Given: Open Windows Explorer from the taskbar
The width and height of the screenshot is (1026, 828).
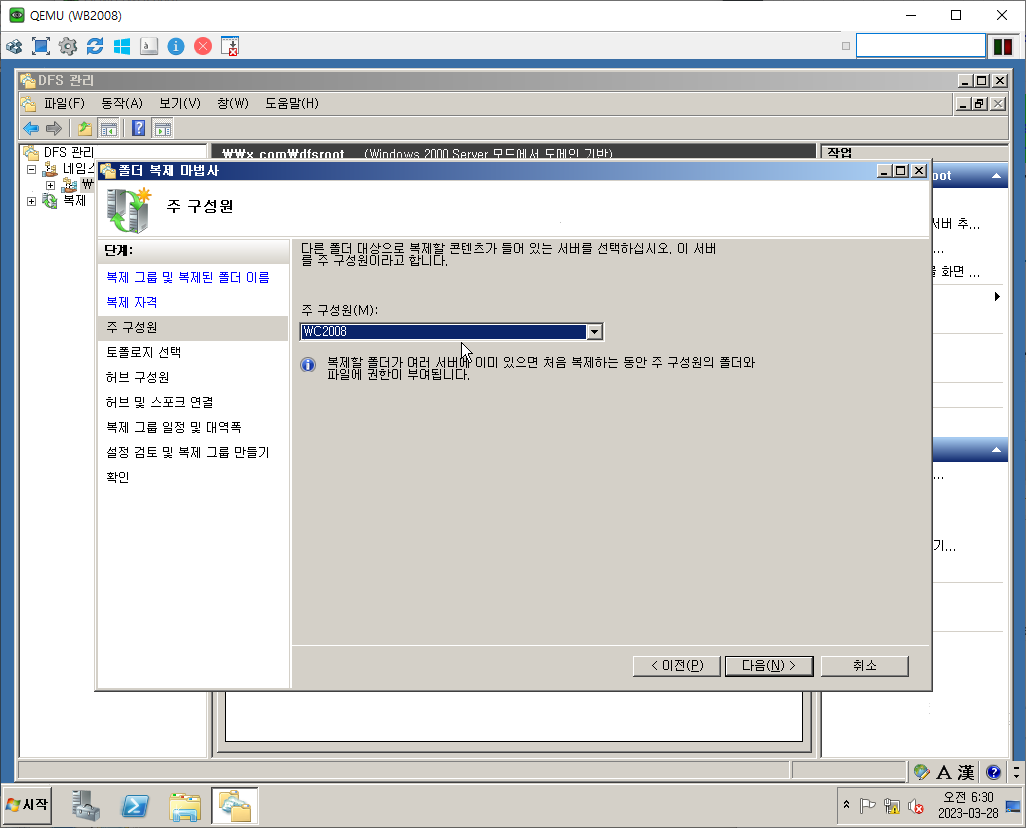Looking at the screenshot, I should tap(185, 805).
